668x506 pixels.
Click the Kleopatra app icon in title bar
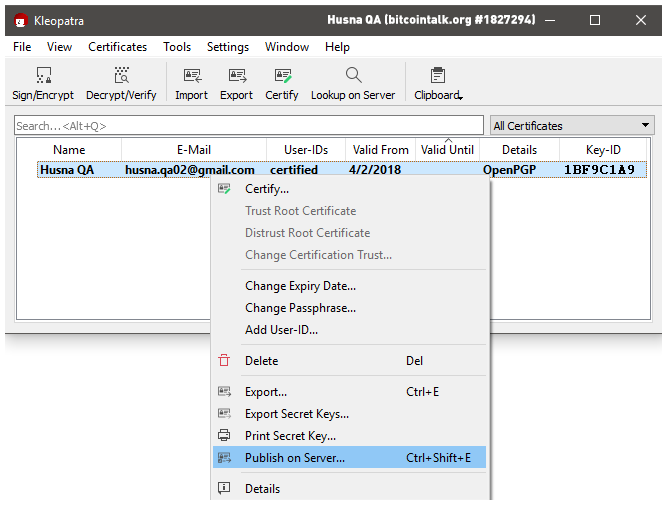click(x=21, y=20)
